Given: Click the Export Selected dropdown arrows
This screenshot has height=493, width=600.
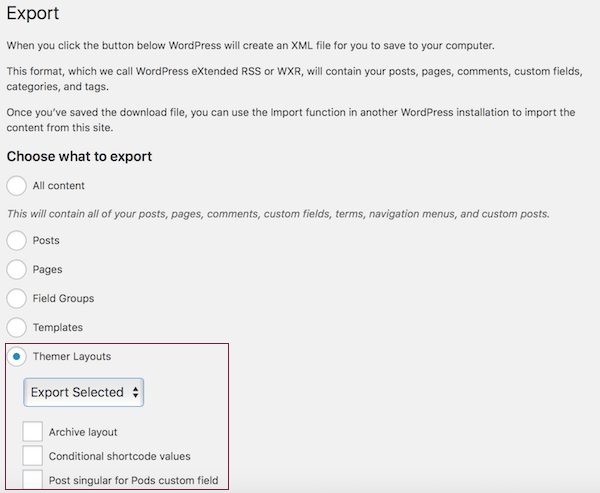Looking at the screenshot, I should click(x=135, y=392).
